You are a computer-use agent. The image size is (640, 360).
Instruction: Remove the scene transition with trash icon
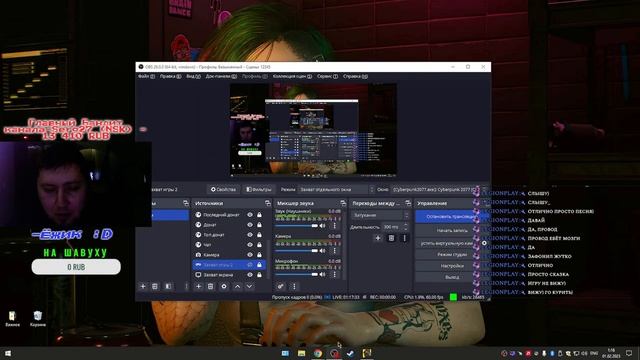tap(391, 238)
